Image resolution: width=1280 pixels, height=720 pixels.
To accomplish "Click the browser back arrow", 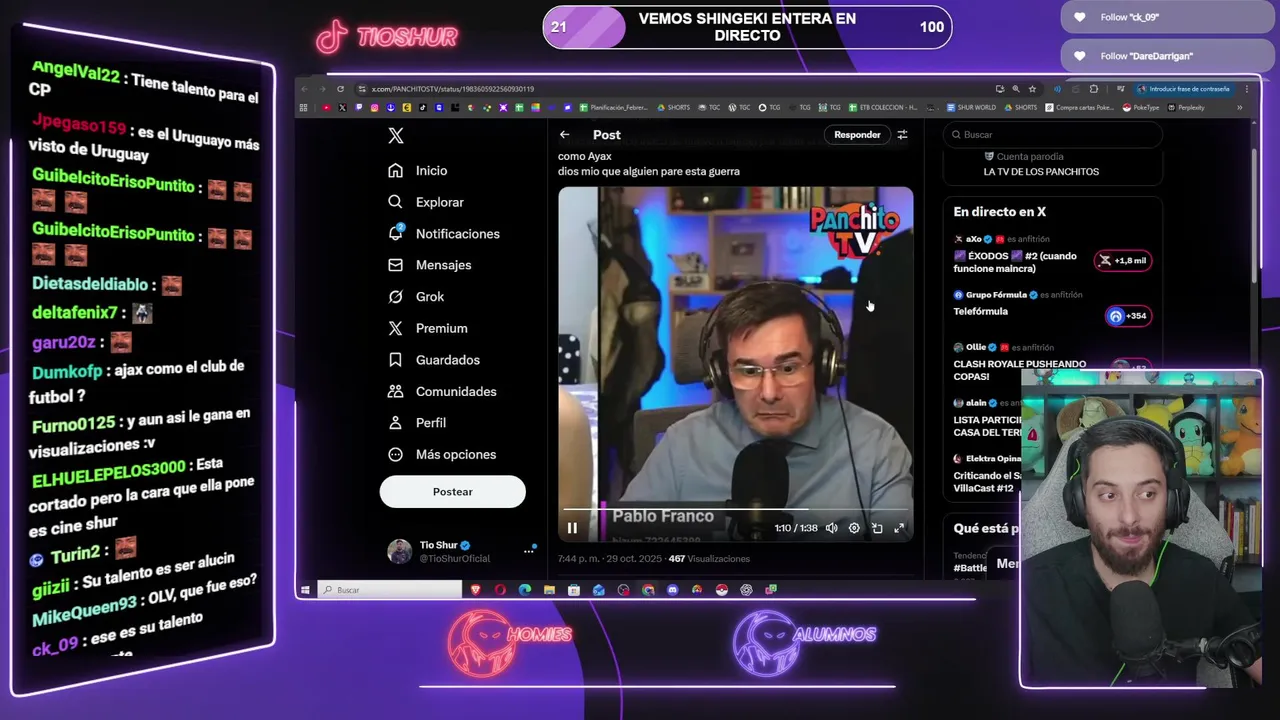I will tap(305, 89).
